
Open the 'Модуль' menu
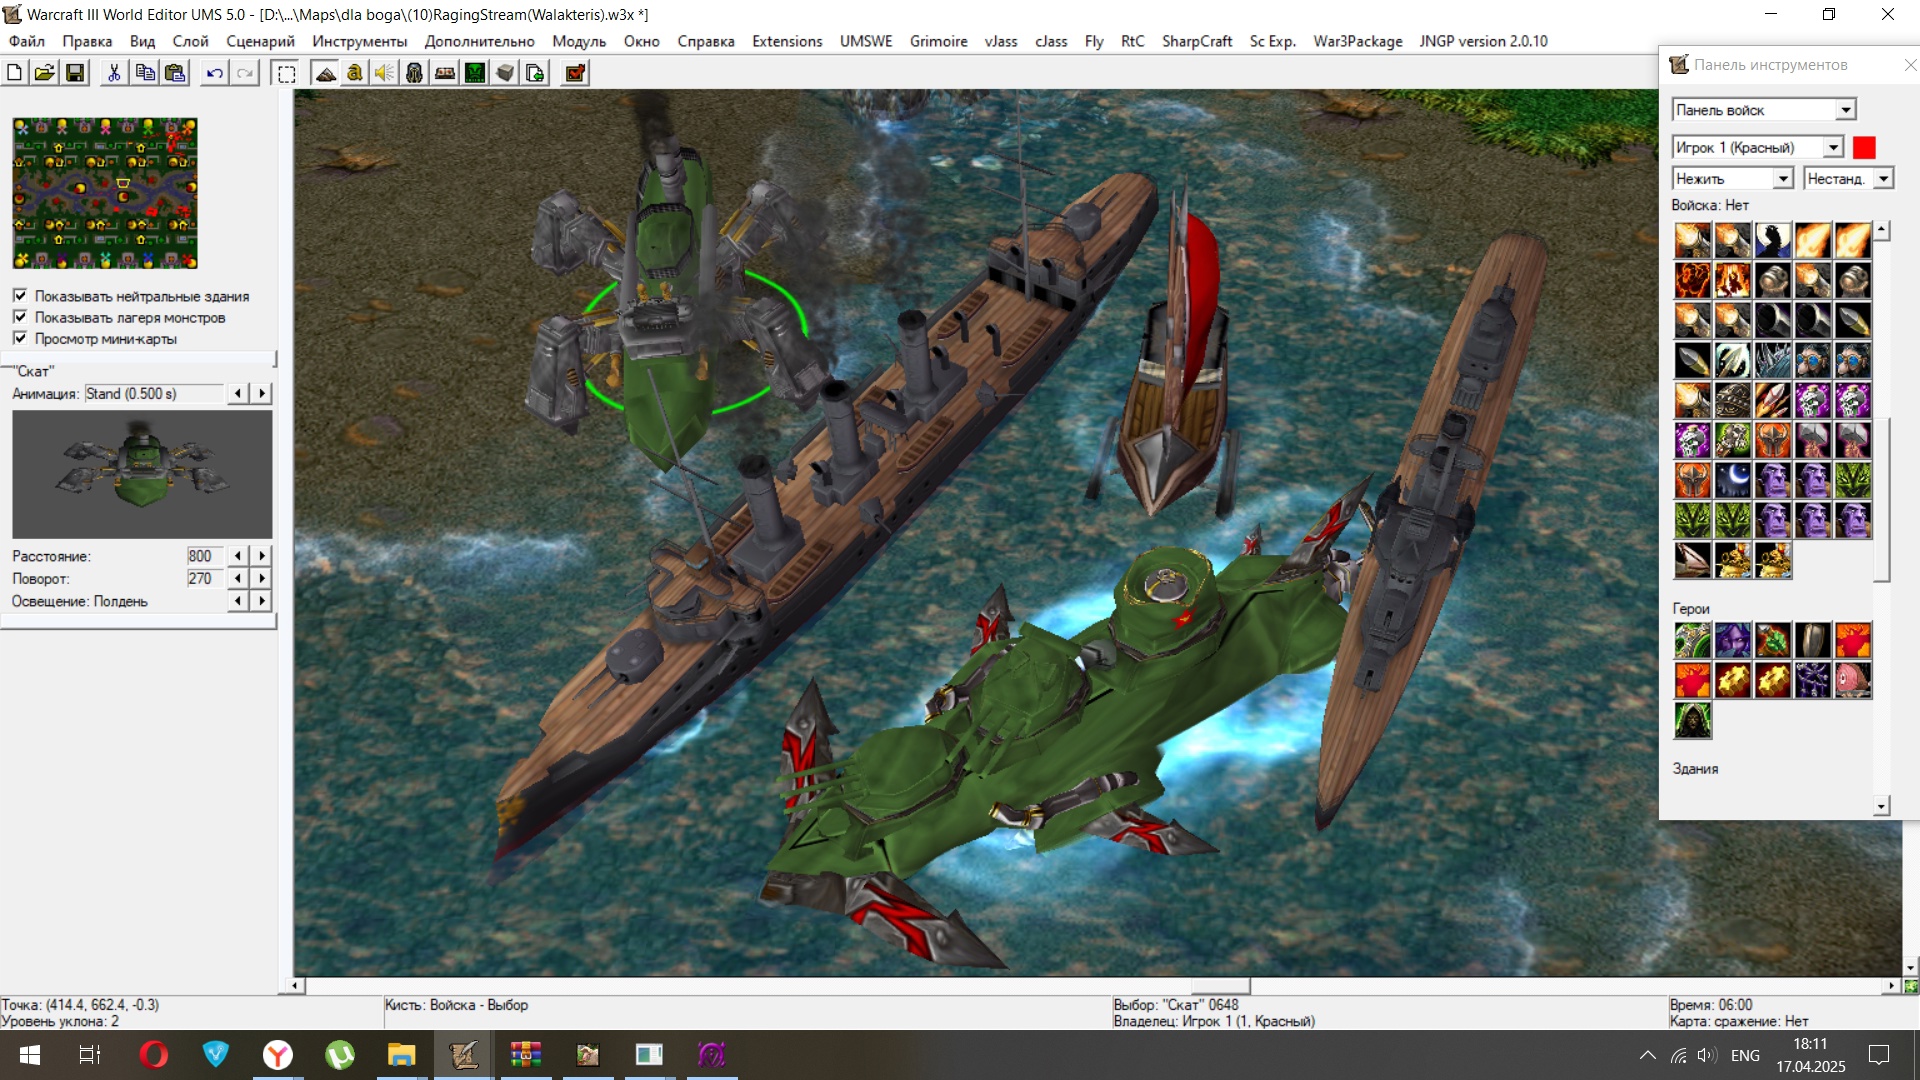[x=578, y=41]
